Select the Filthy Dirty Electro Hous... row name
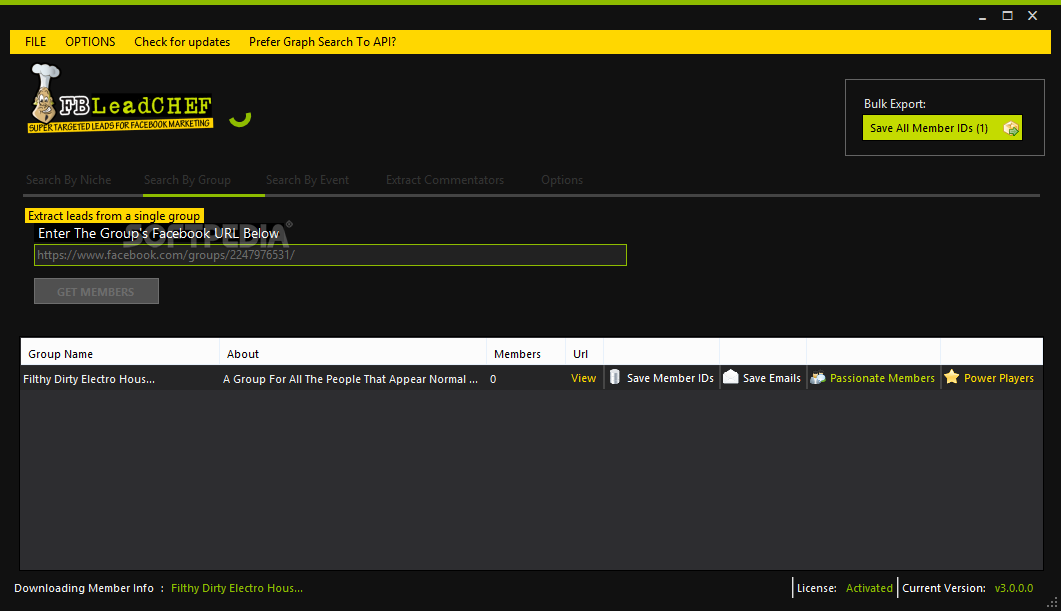 pos(89,379)
